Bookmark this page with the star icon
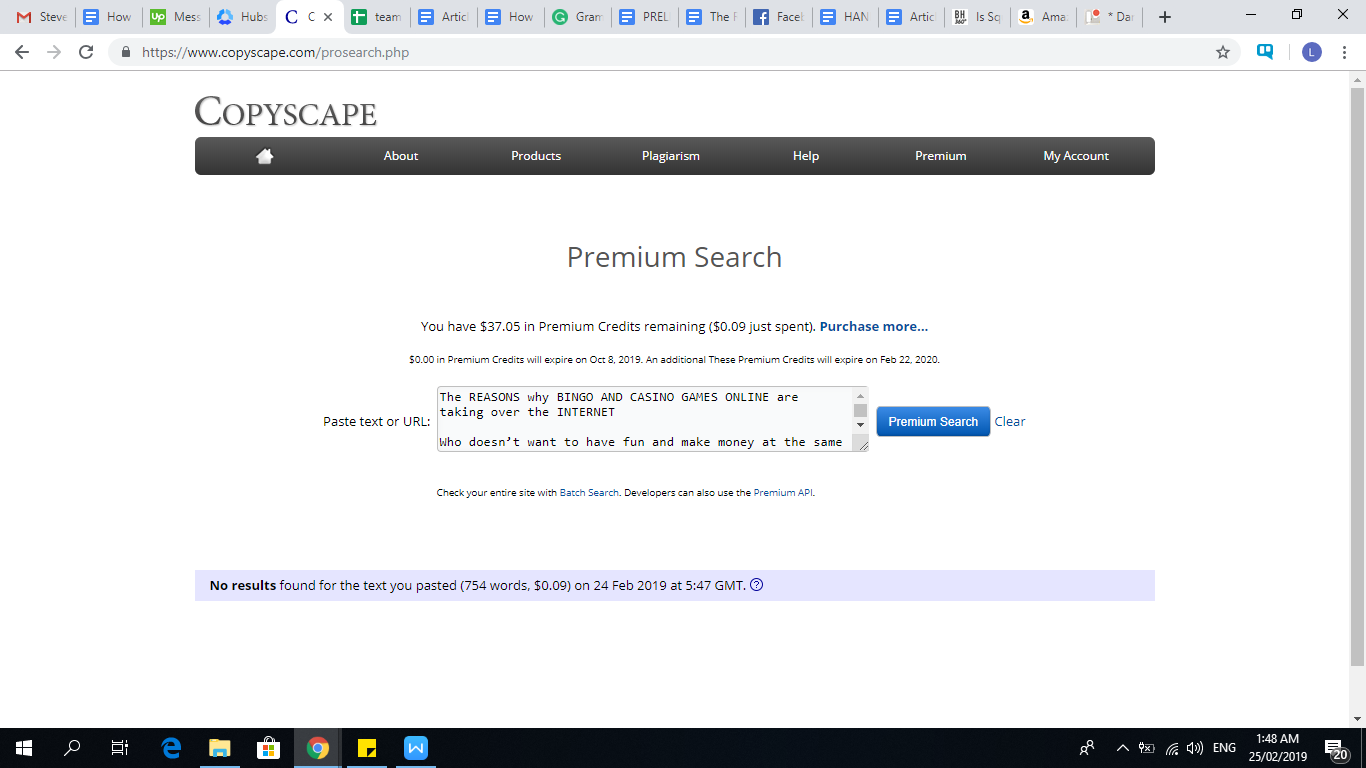This screenshot has width=1366, height=768. point(1223,52)
